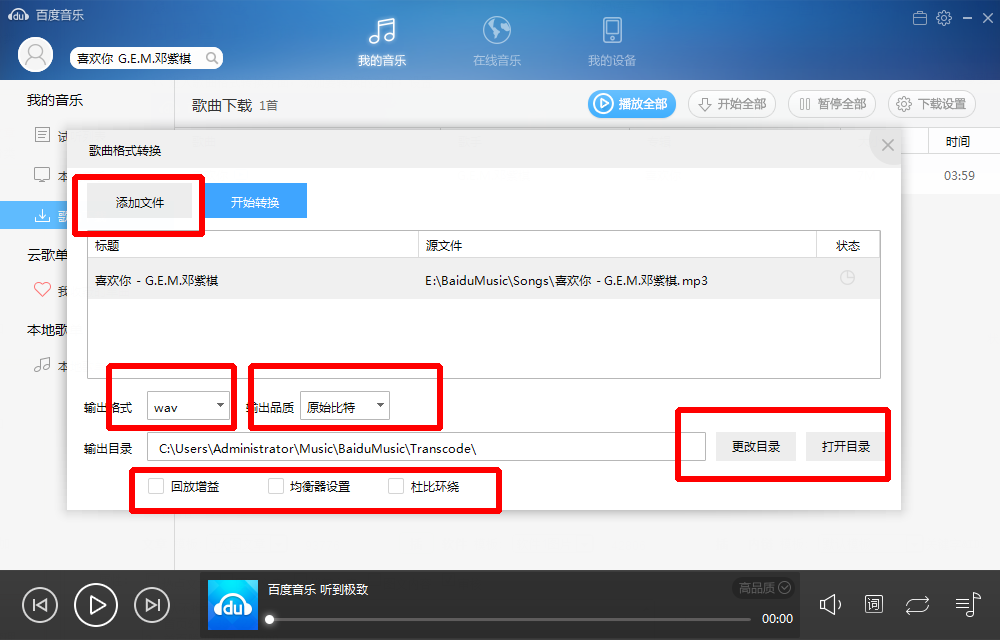The width and height of the screenshot is (1000, 640).
Task: Click the 添加文件 button
Action: click(138, 200)
